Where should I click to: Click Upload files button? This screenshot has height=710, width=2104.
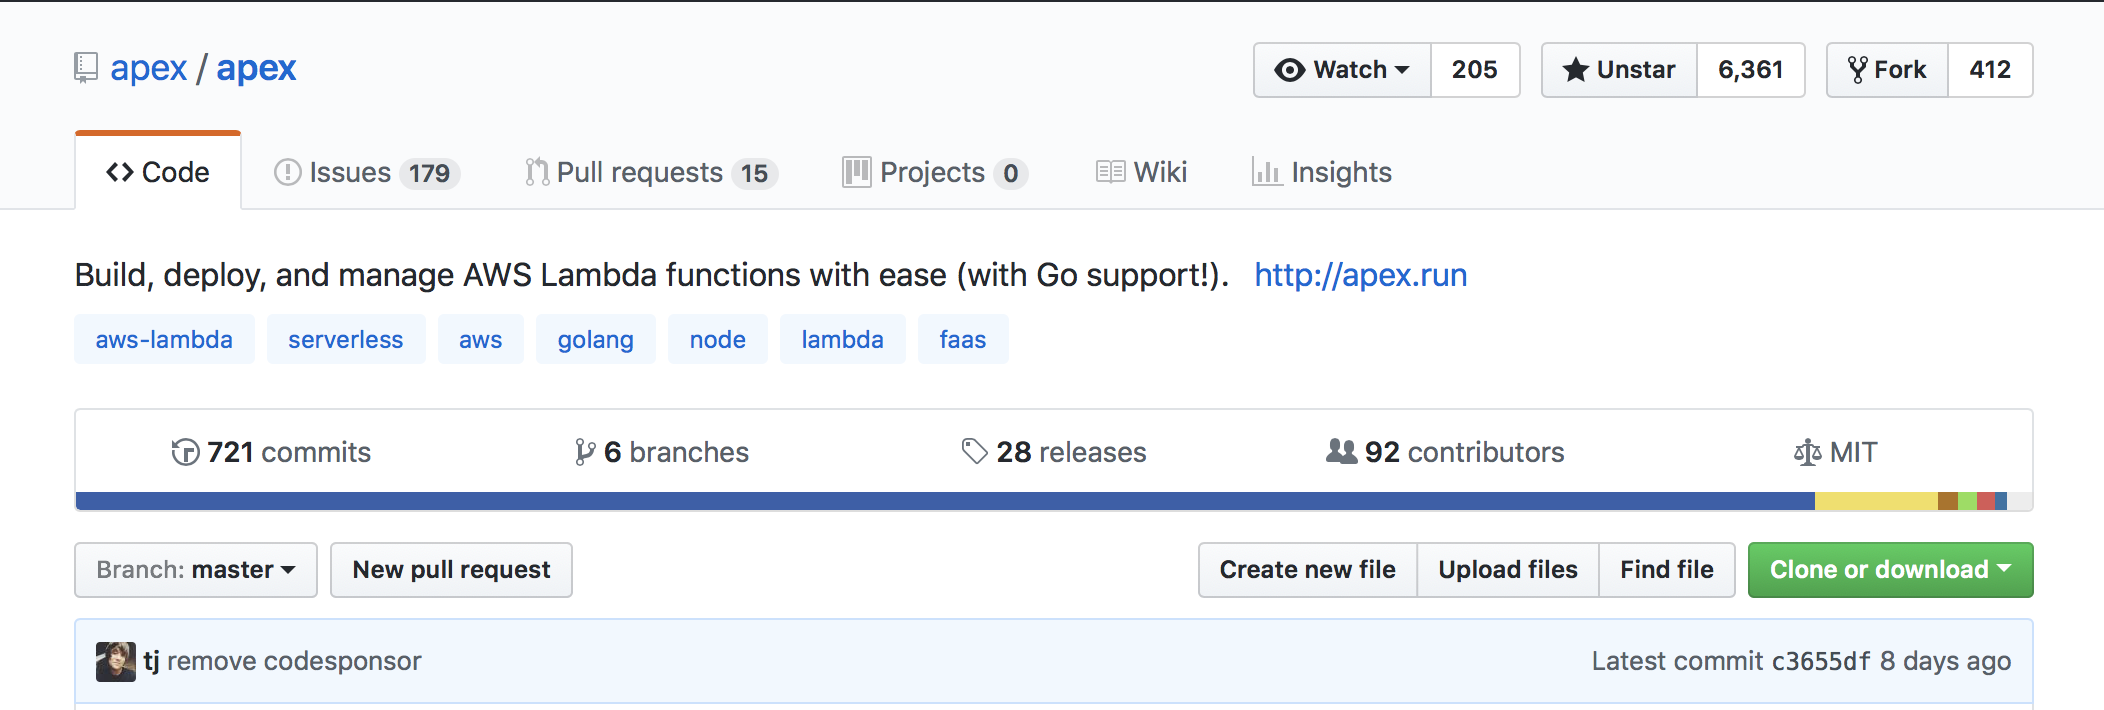[1508, 570]
